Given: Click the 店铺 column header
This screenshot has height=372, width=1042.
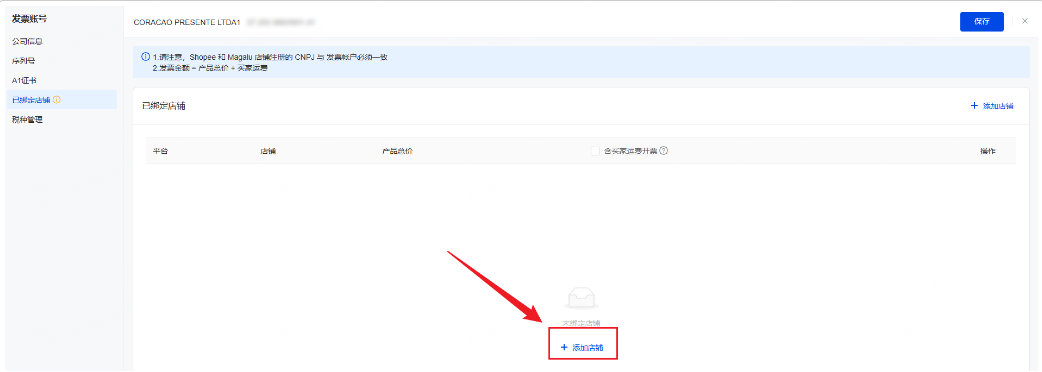Looking at the screenshot, I should pos(268,151).
